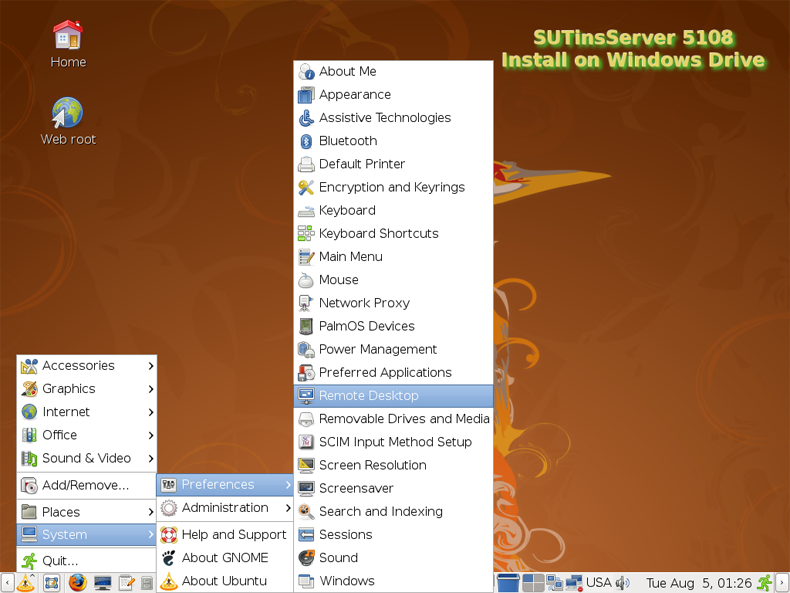Click the workspace switcher in panel
This screenshot has height=593, width=790.
[x=533, y=583]
